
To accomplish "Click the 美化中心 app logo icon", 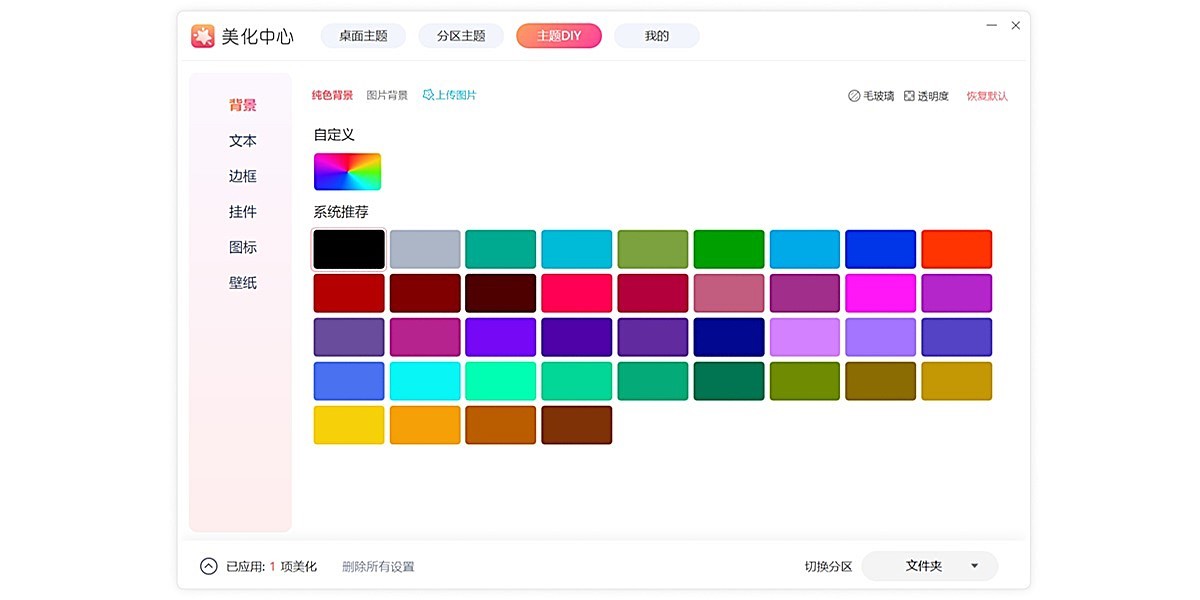I will click(203, 36).
